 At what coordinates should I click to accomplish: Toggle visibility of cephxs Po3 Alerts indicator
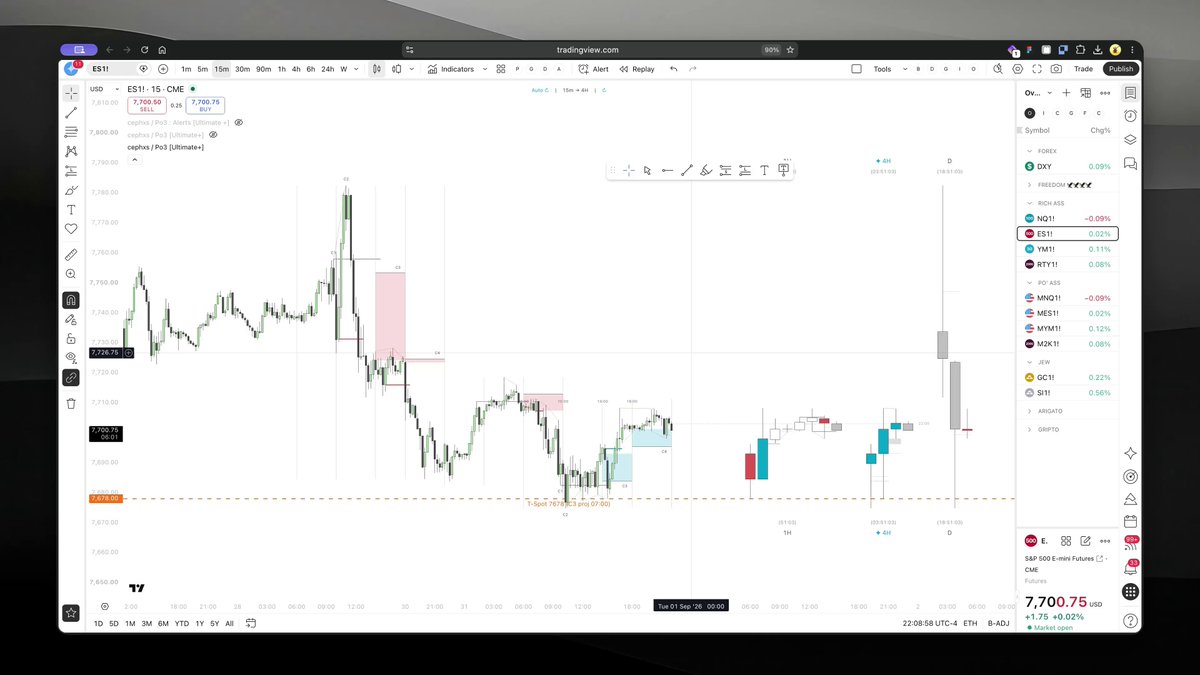tap(239, 122)
